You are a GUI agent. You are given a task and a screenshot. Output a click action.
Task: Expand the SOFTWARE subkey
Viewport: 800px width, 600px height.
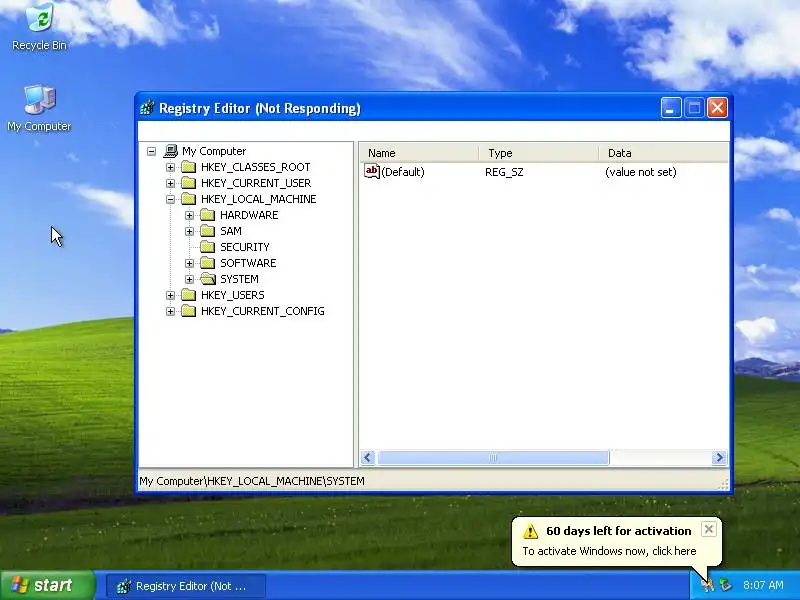(x=189, y=263)
